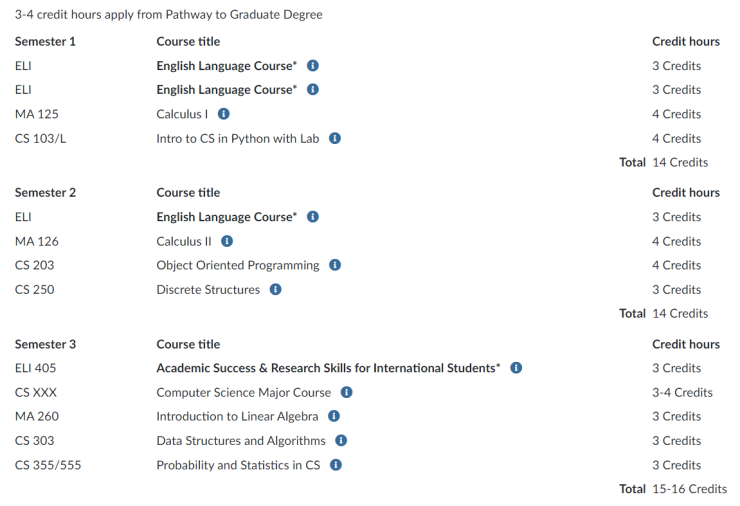
Task: Click the Semester 2 heading
Action: click(x=45, y=193)
